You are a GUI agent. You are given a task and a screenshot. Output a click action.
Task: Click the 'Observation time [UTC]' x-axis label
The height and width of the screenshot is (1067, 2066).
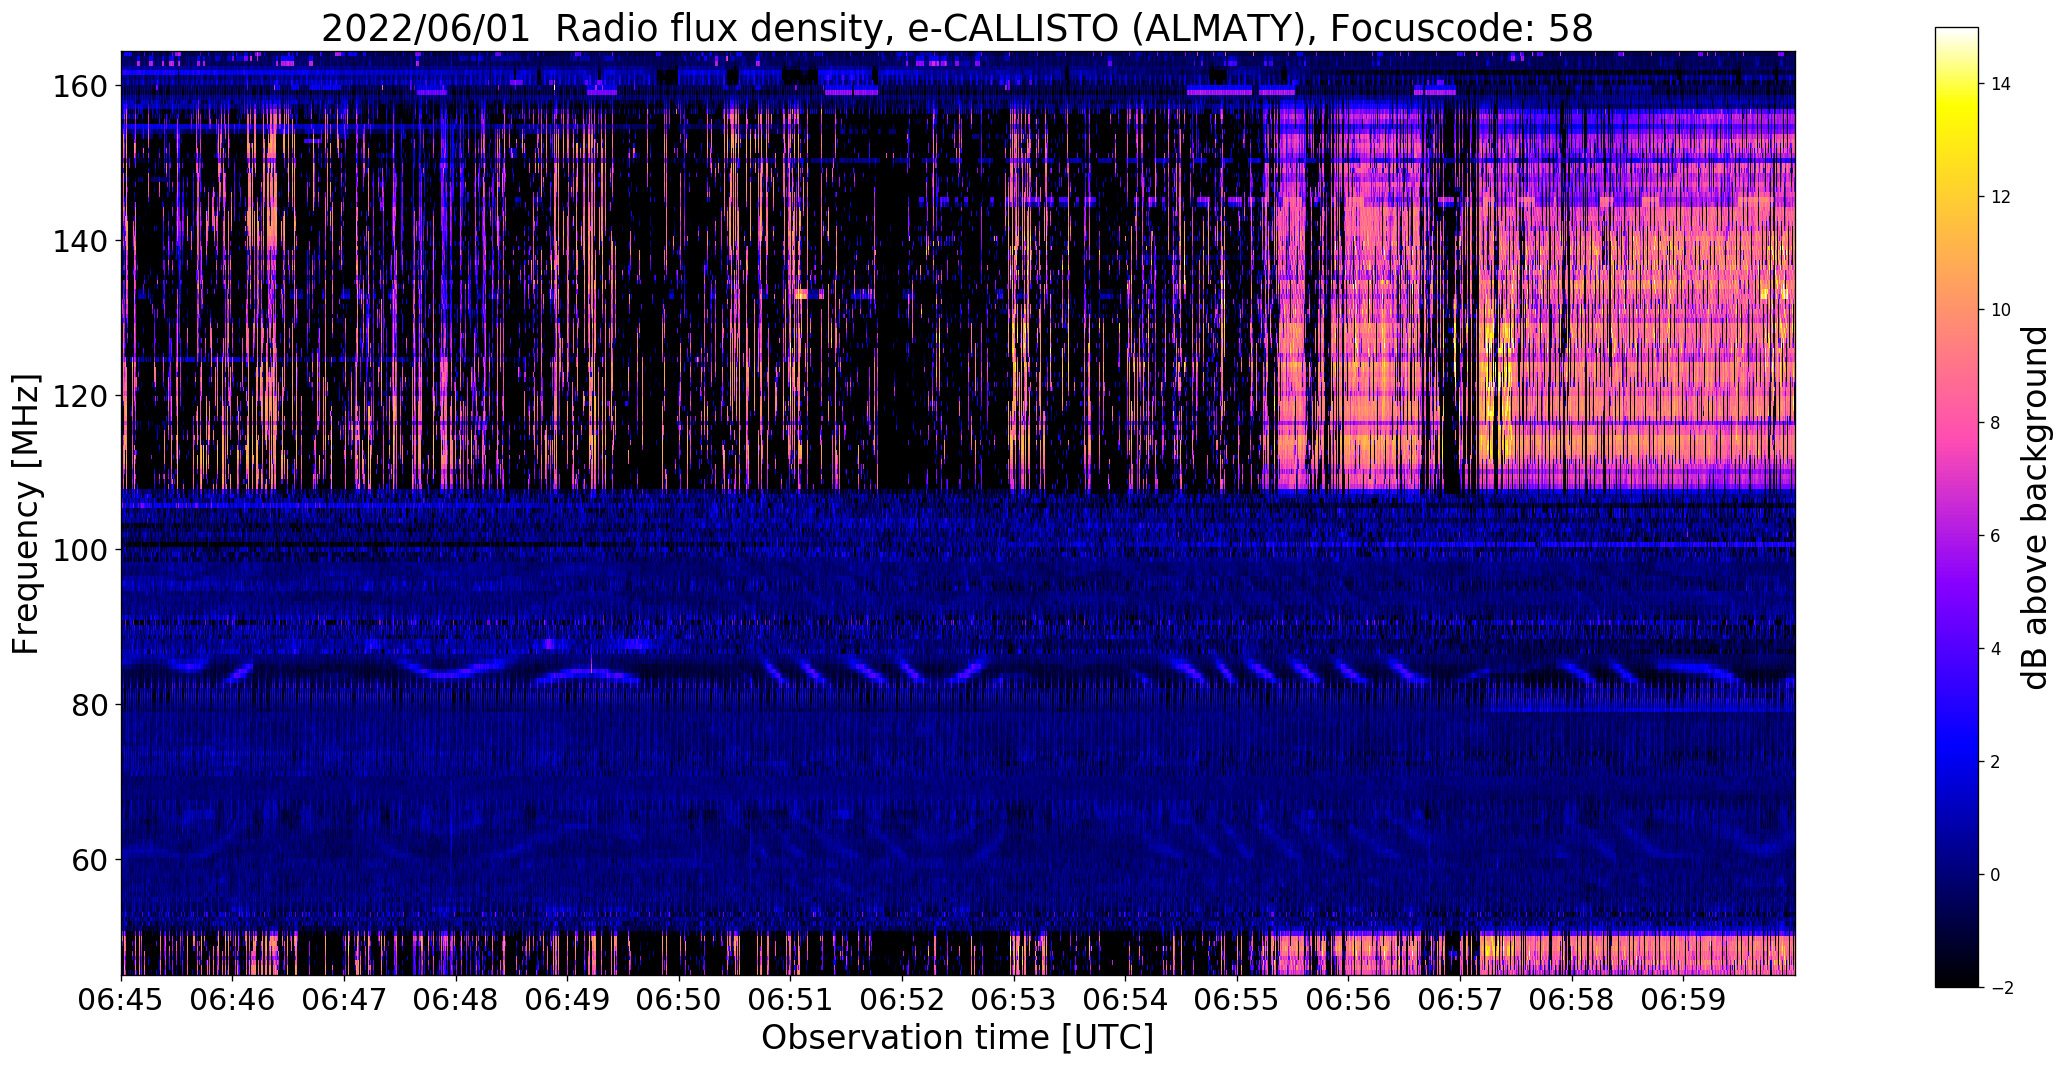click(957, 1038)
